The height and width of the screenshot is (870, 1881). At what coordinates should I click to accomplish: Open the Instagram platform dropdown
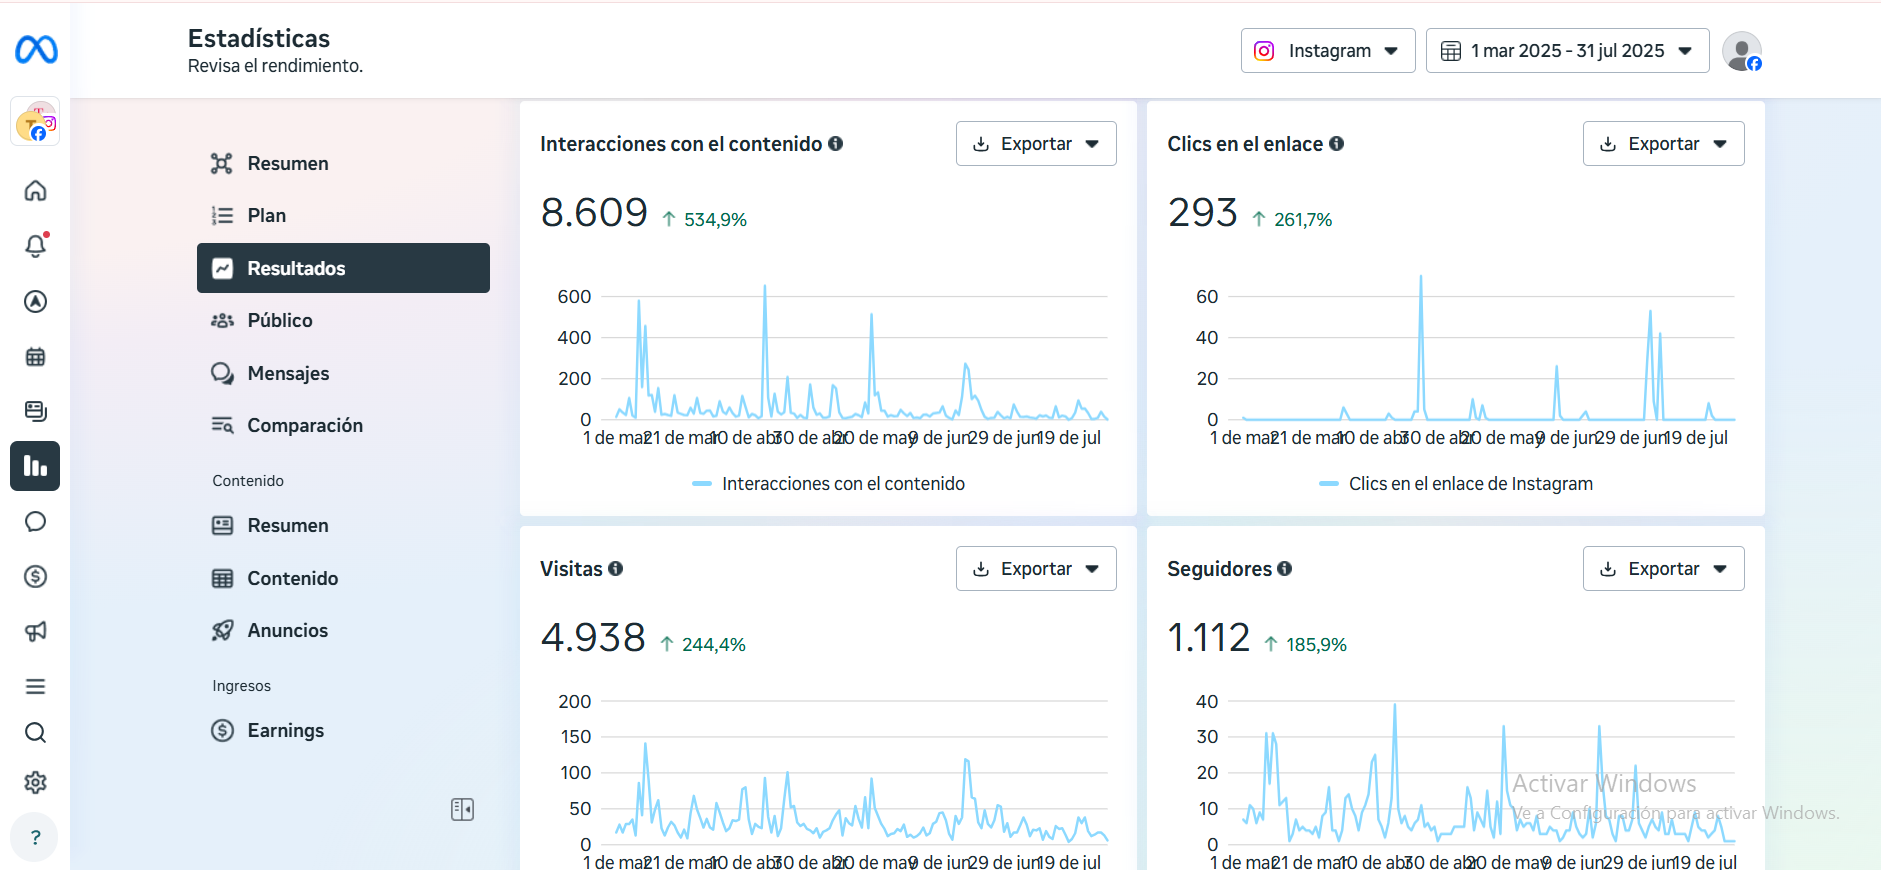point(1327,51)
